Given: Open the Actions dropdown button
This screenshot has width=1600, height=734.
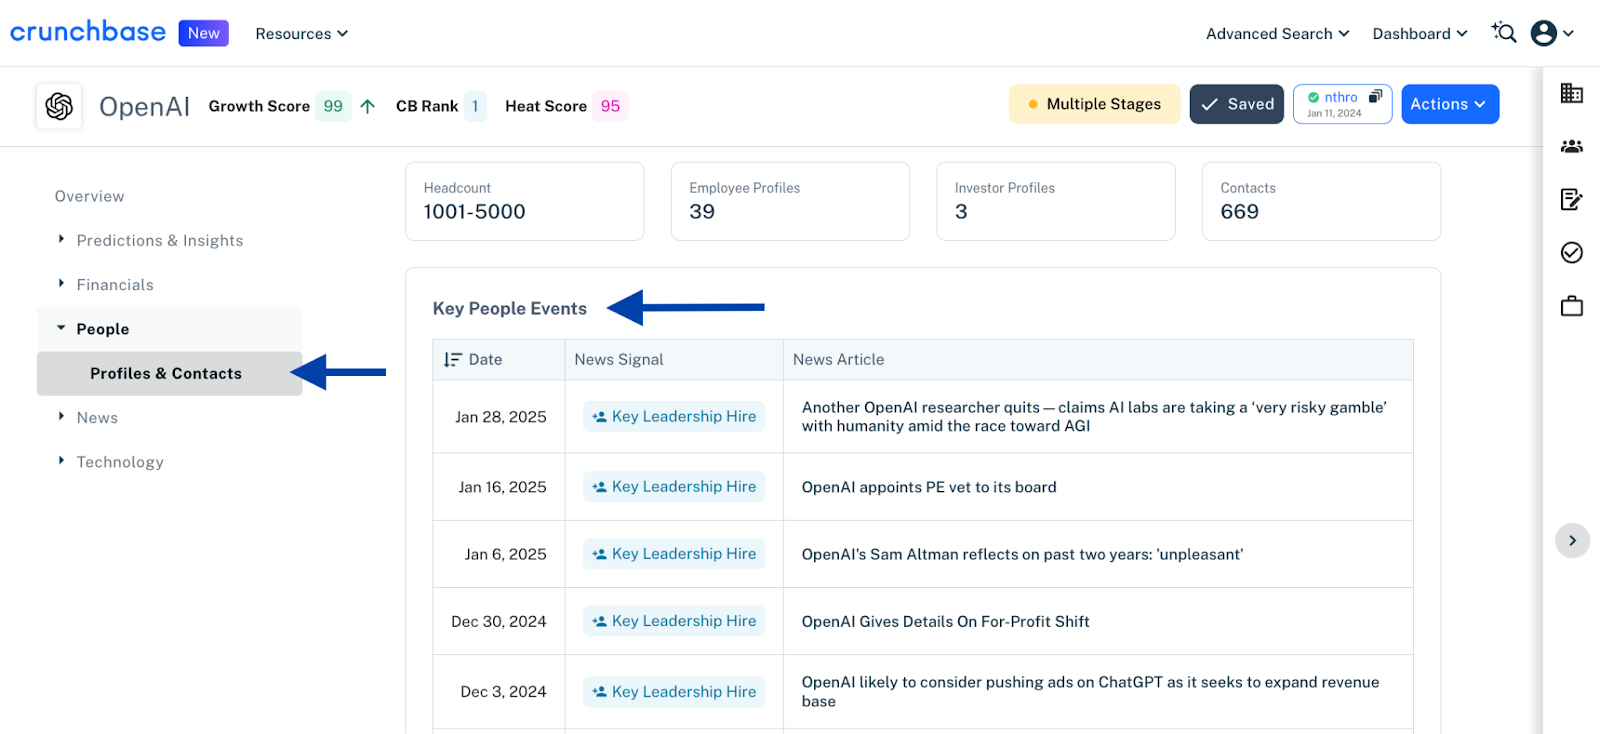Looking at the screenshot, I should (1450, 104).
